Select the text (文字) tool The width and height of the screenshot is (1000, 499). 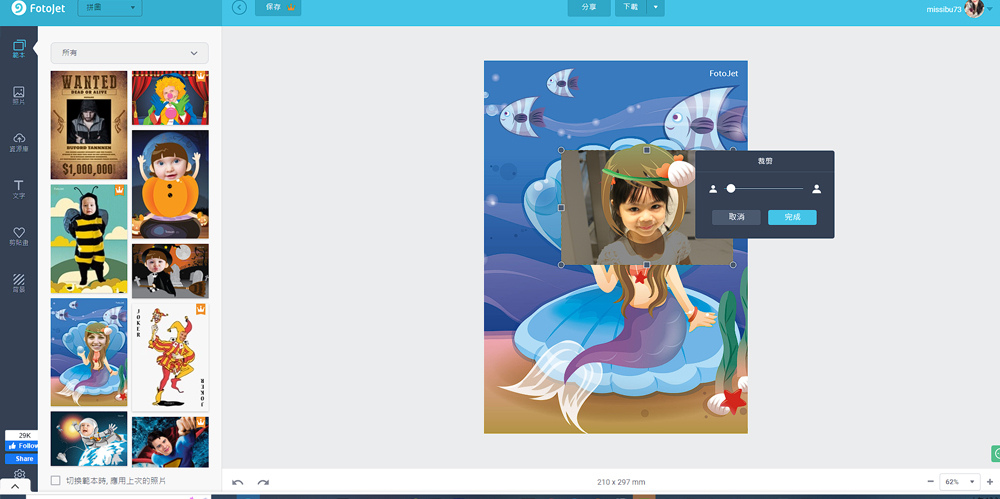[x=19, y=190]
